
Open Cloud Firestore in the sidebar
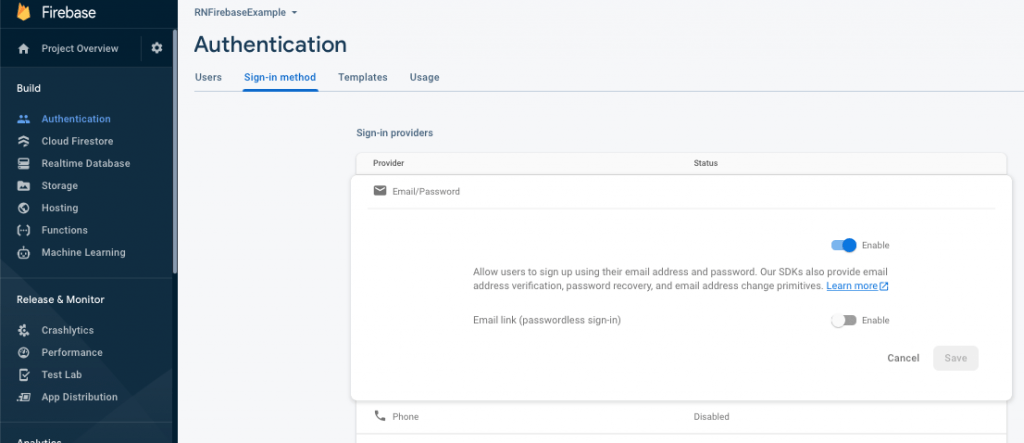77,141
